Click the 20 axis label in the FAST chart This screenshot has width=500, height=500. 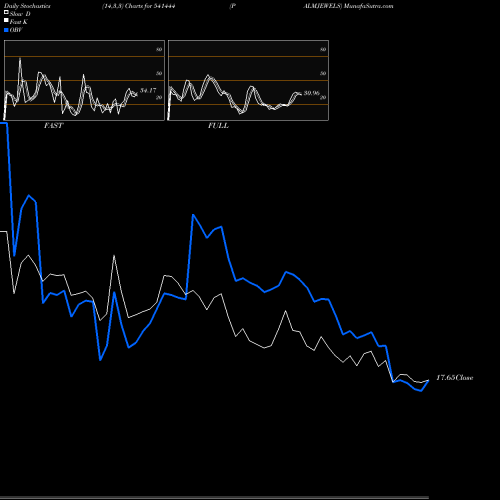coord(159,97)
